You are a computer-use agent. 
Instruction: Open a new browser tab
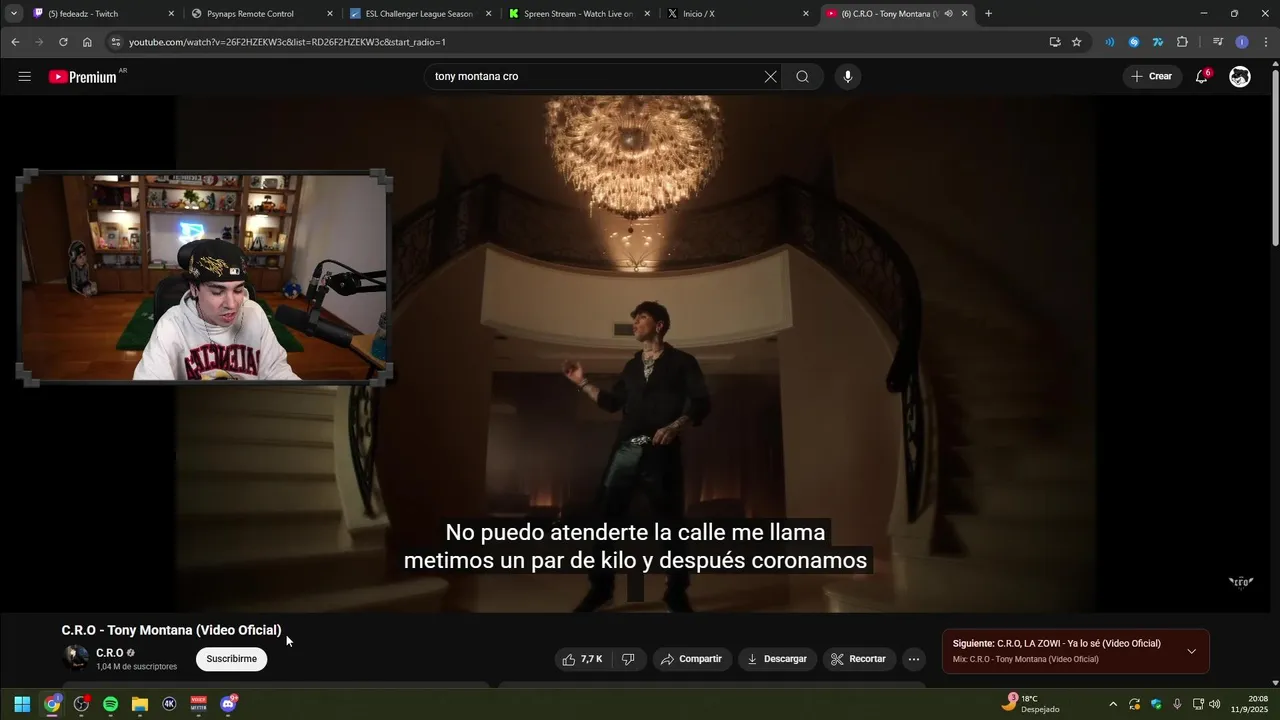(x=988, y=14)
